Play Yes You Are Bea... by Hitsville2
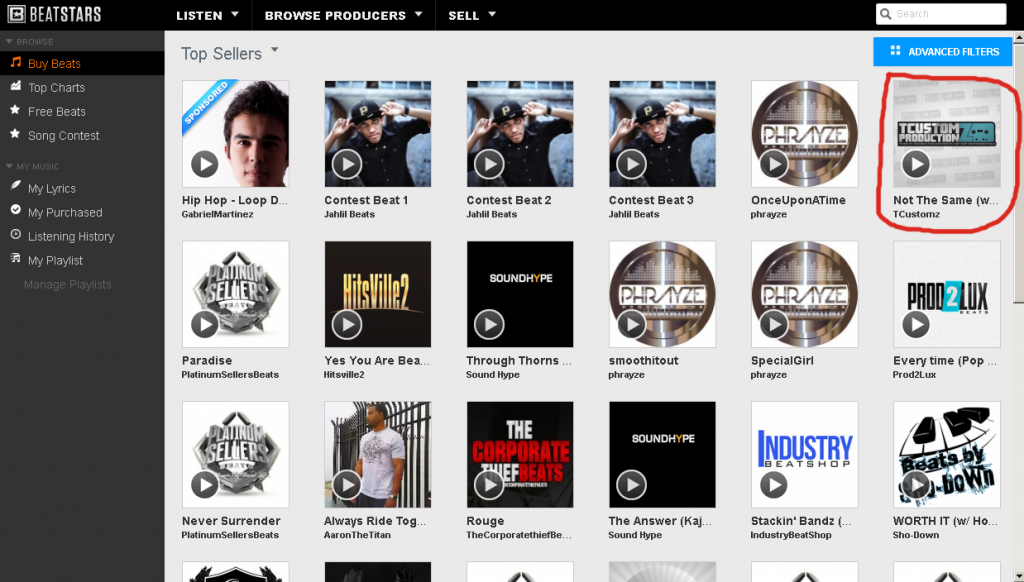The height and width of the screenshot is (582, 1024). tap(347, 324)
